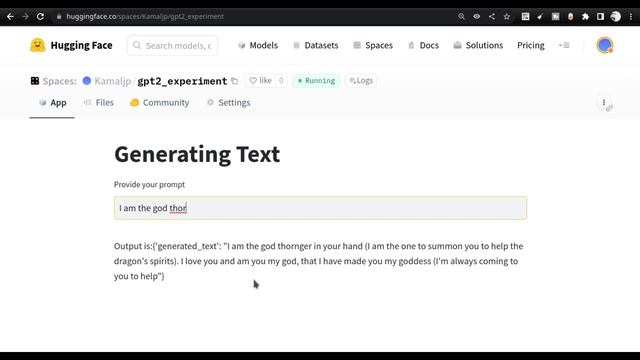
Task: Open the zoom magnifier icon in address bar
Action: click(461, 16)
